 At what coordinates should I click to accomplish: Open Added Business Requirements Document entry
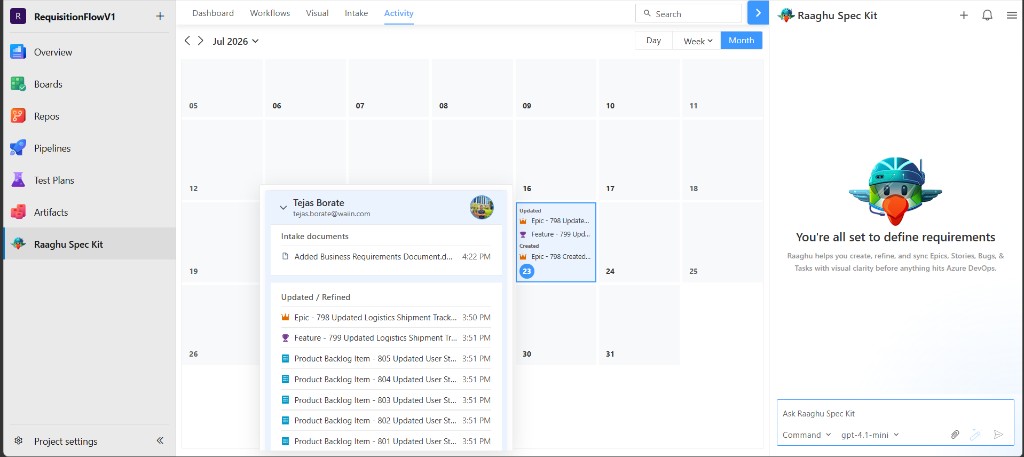386,257
